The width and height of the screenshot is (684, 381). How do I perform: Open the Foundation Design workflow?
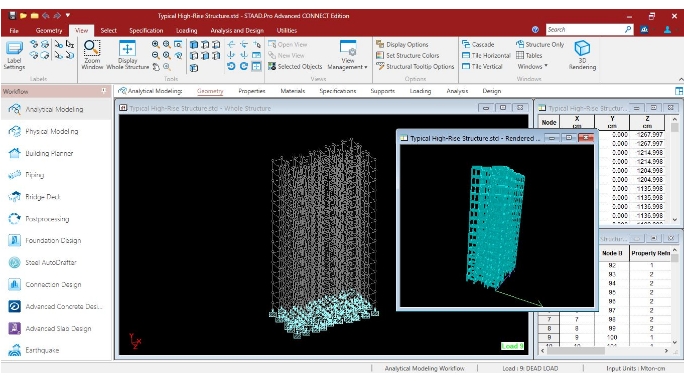(x=53, y=240)
